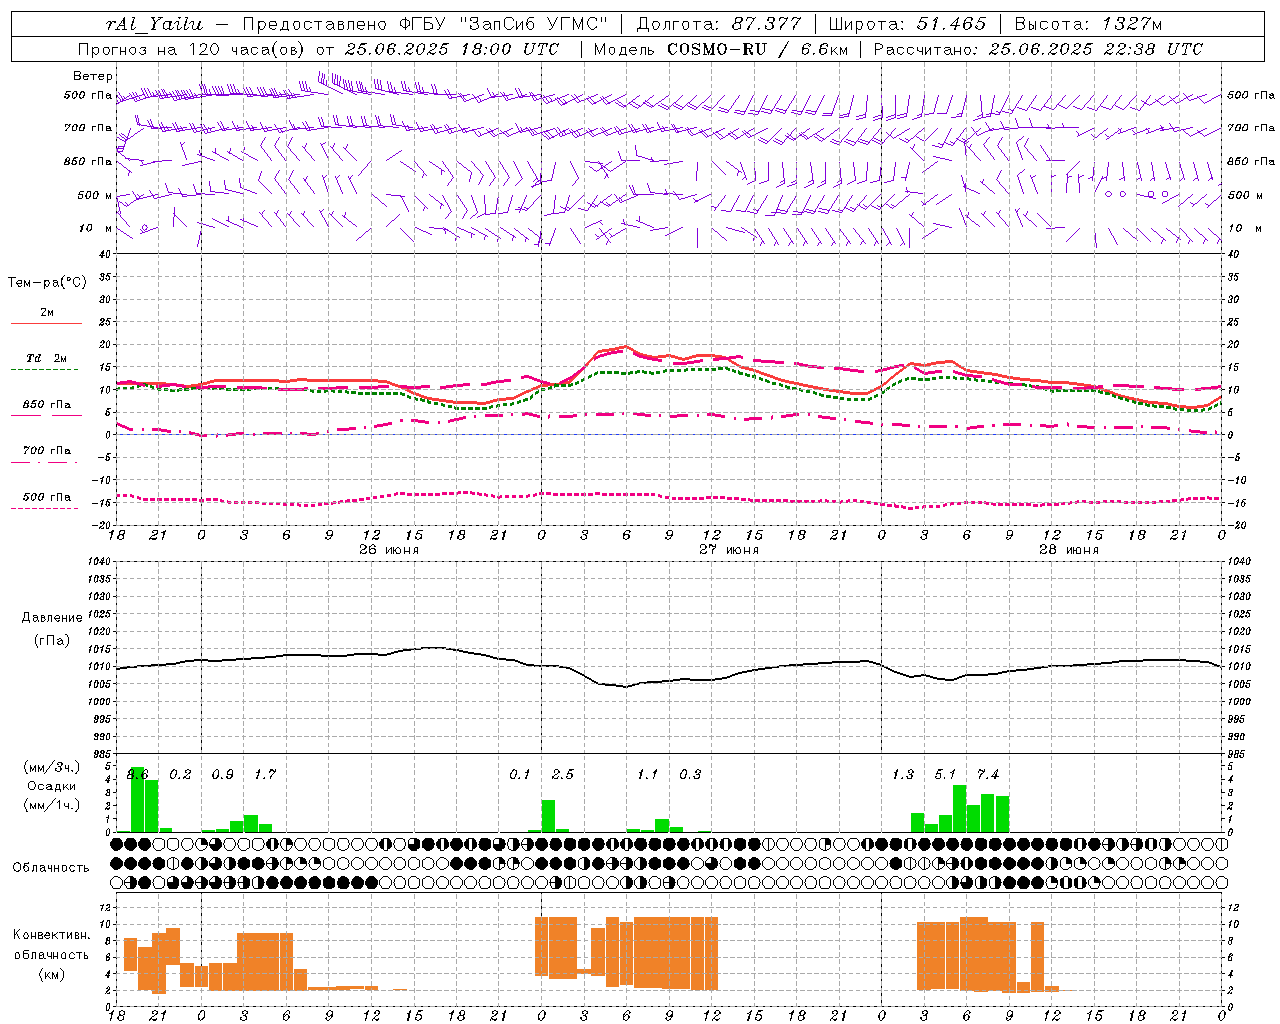Viewport: 1280px width, 1024px height.
Task: Click the tall green bar under the 2.5 total
Action: [x=548, y=816]
